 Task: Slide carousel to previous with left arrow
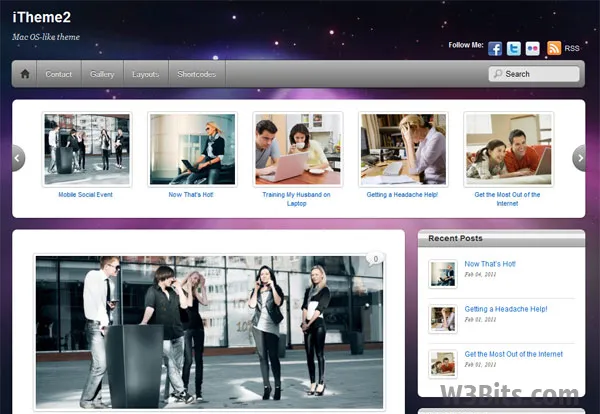click(x=18, y=158)
